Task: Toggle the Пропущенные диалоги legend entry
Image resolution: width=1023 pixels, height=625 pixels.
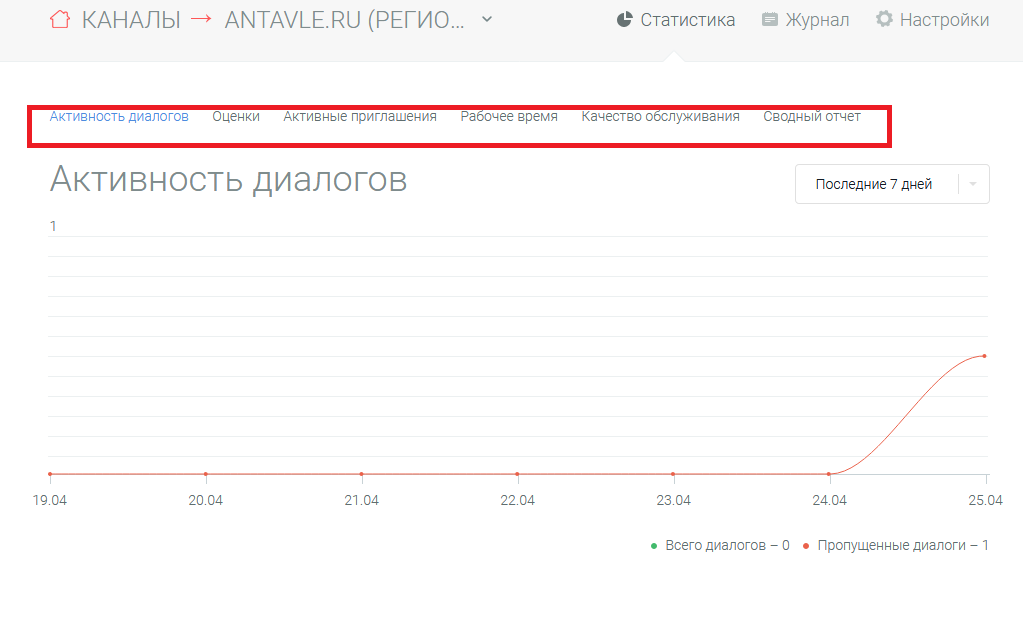Action: [x=896, y=545]
